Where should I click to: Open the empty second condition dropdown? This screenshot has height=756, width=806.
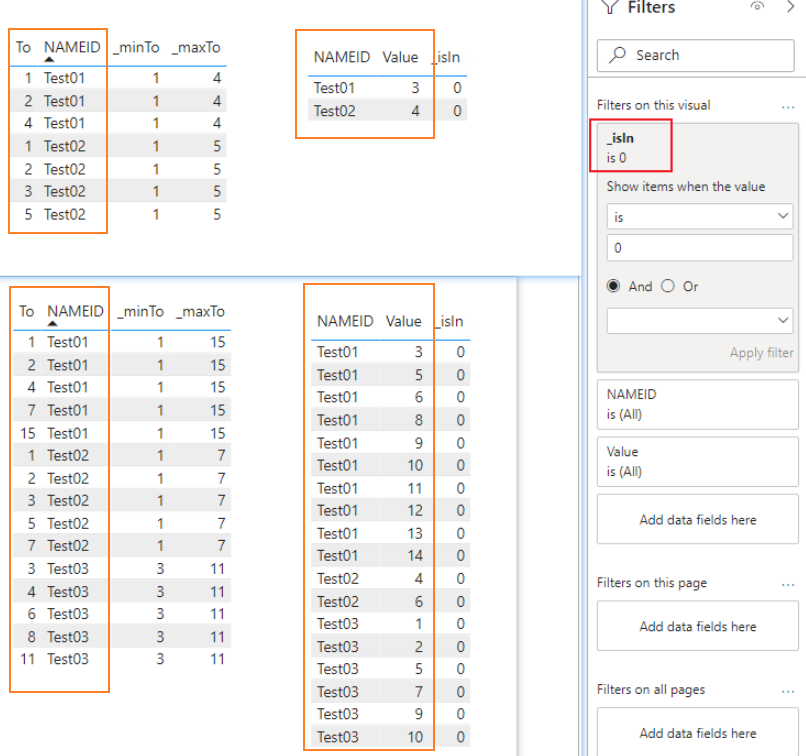coord(700,321)
